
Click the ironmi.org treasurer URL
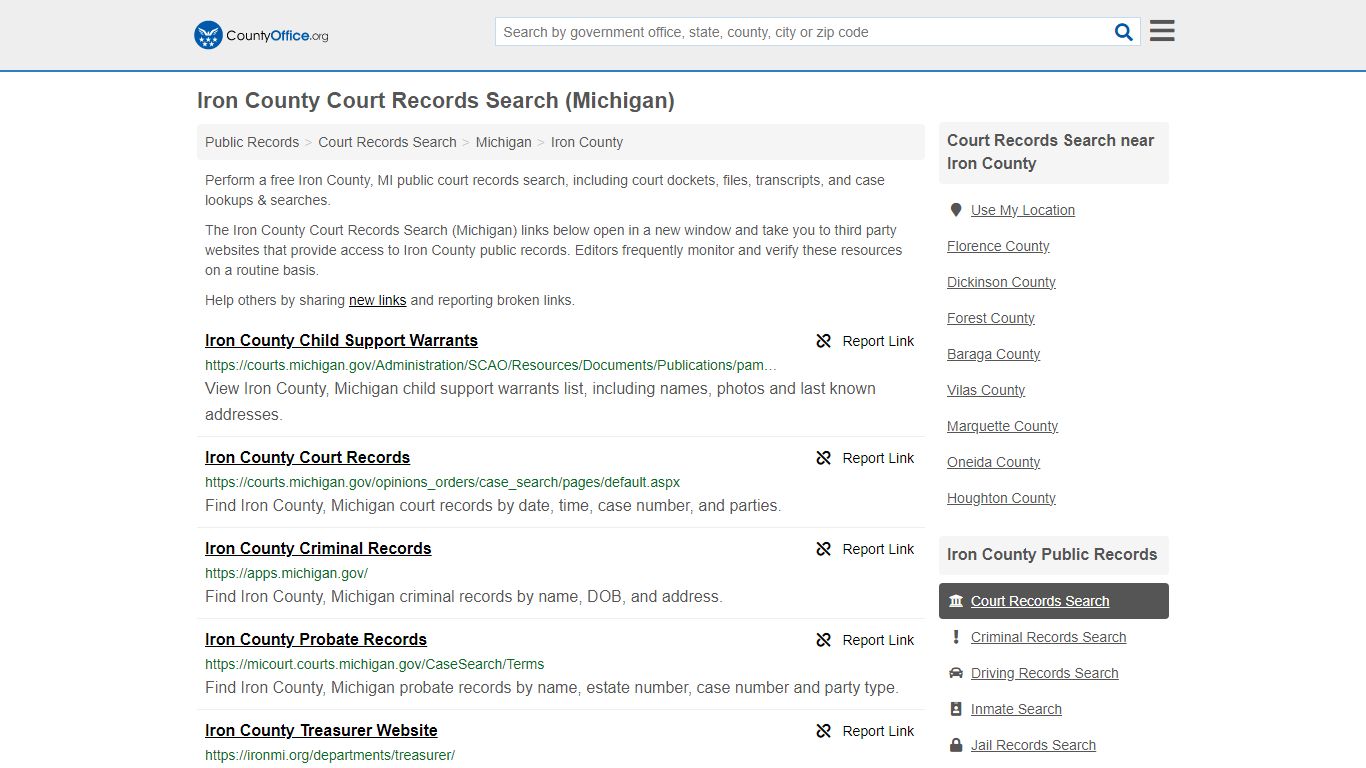pos(330,755)
